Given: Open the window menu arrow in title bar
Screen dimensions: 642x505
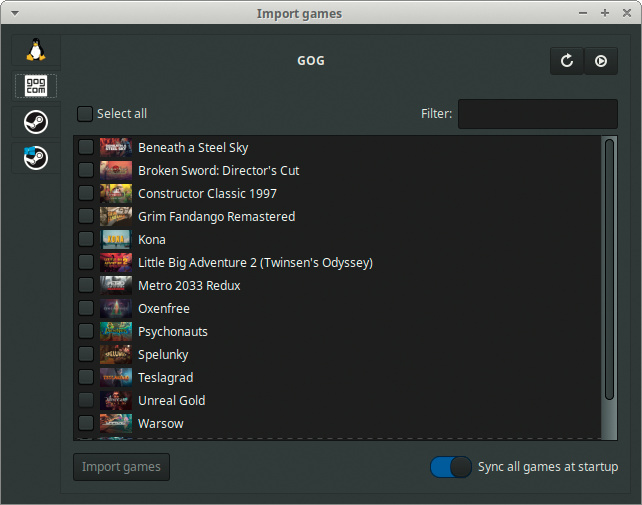Looking at the screenshot, I should tap(12, 13).
